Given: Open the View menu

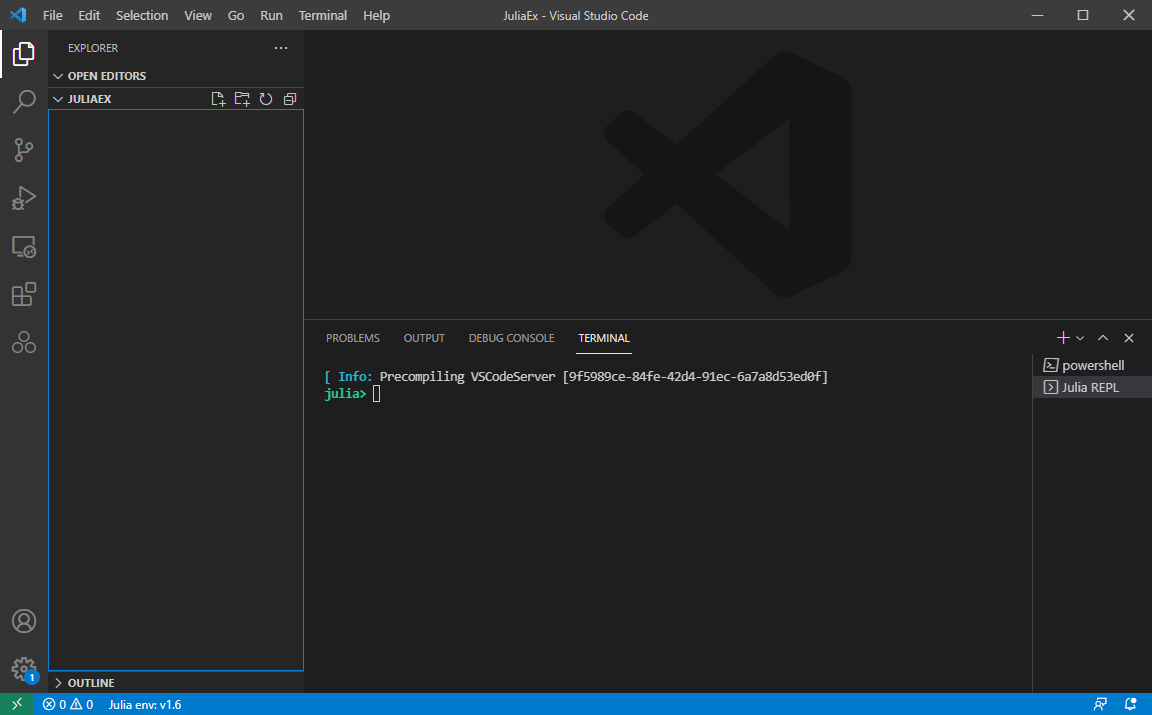Looking at the screenshot, I should [x=198, y=15].
